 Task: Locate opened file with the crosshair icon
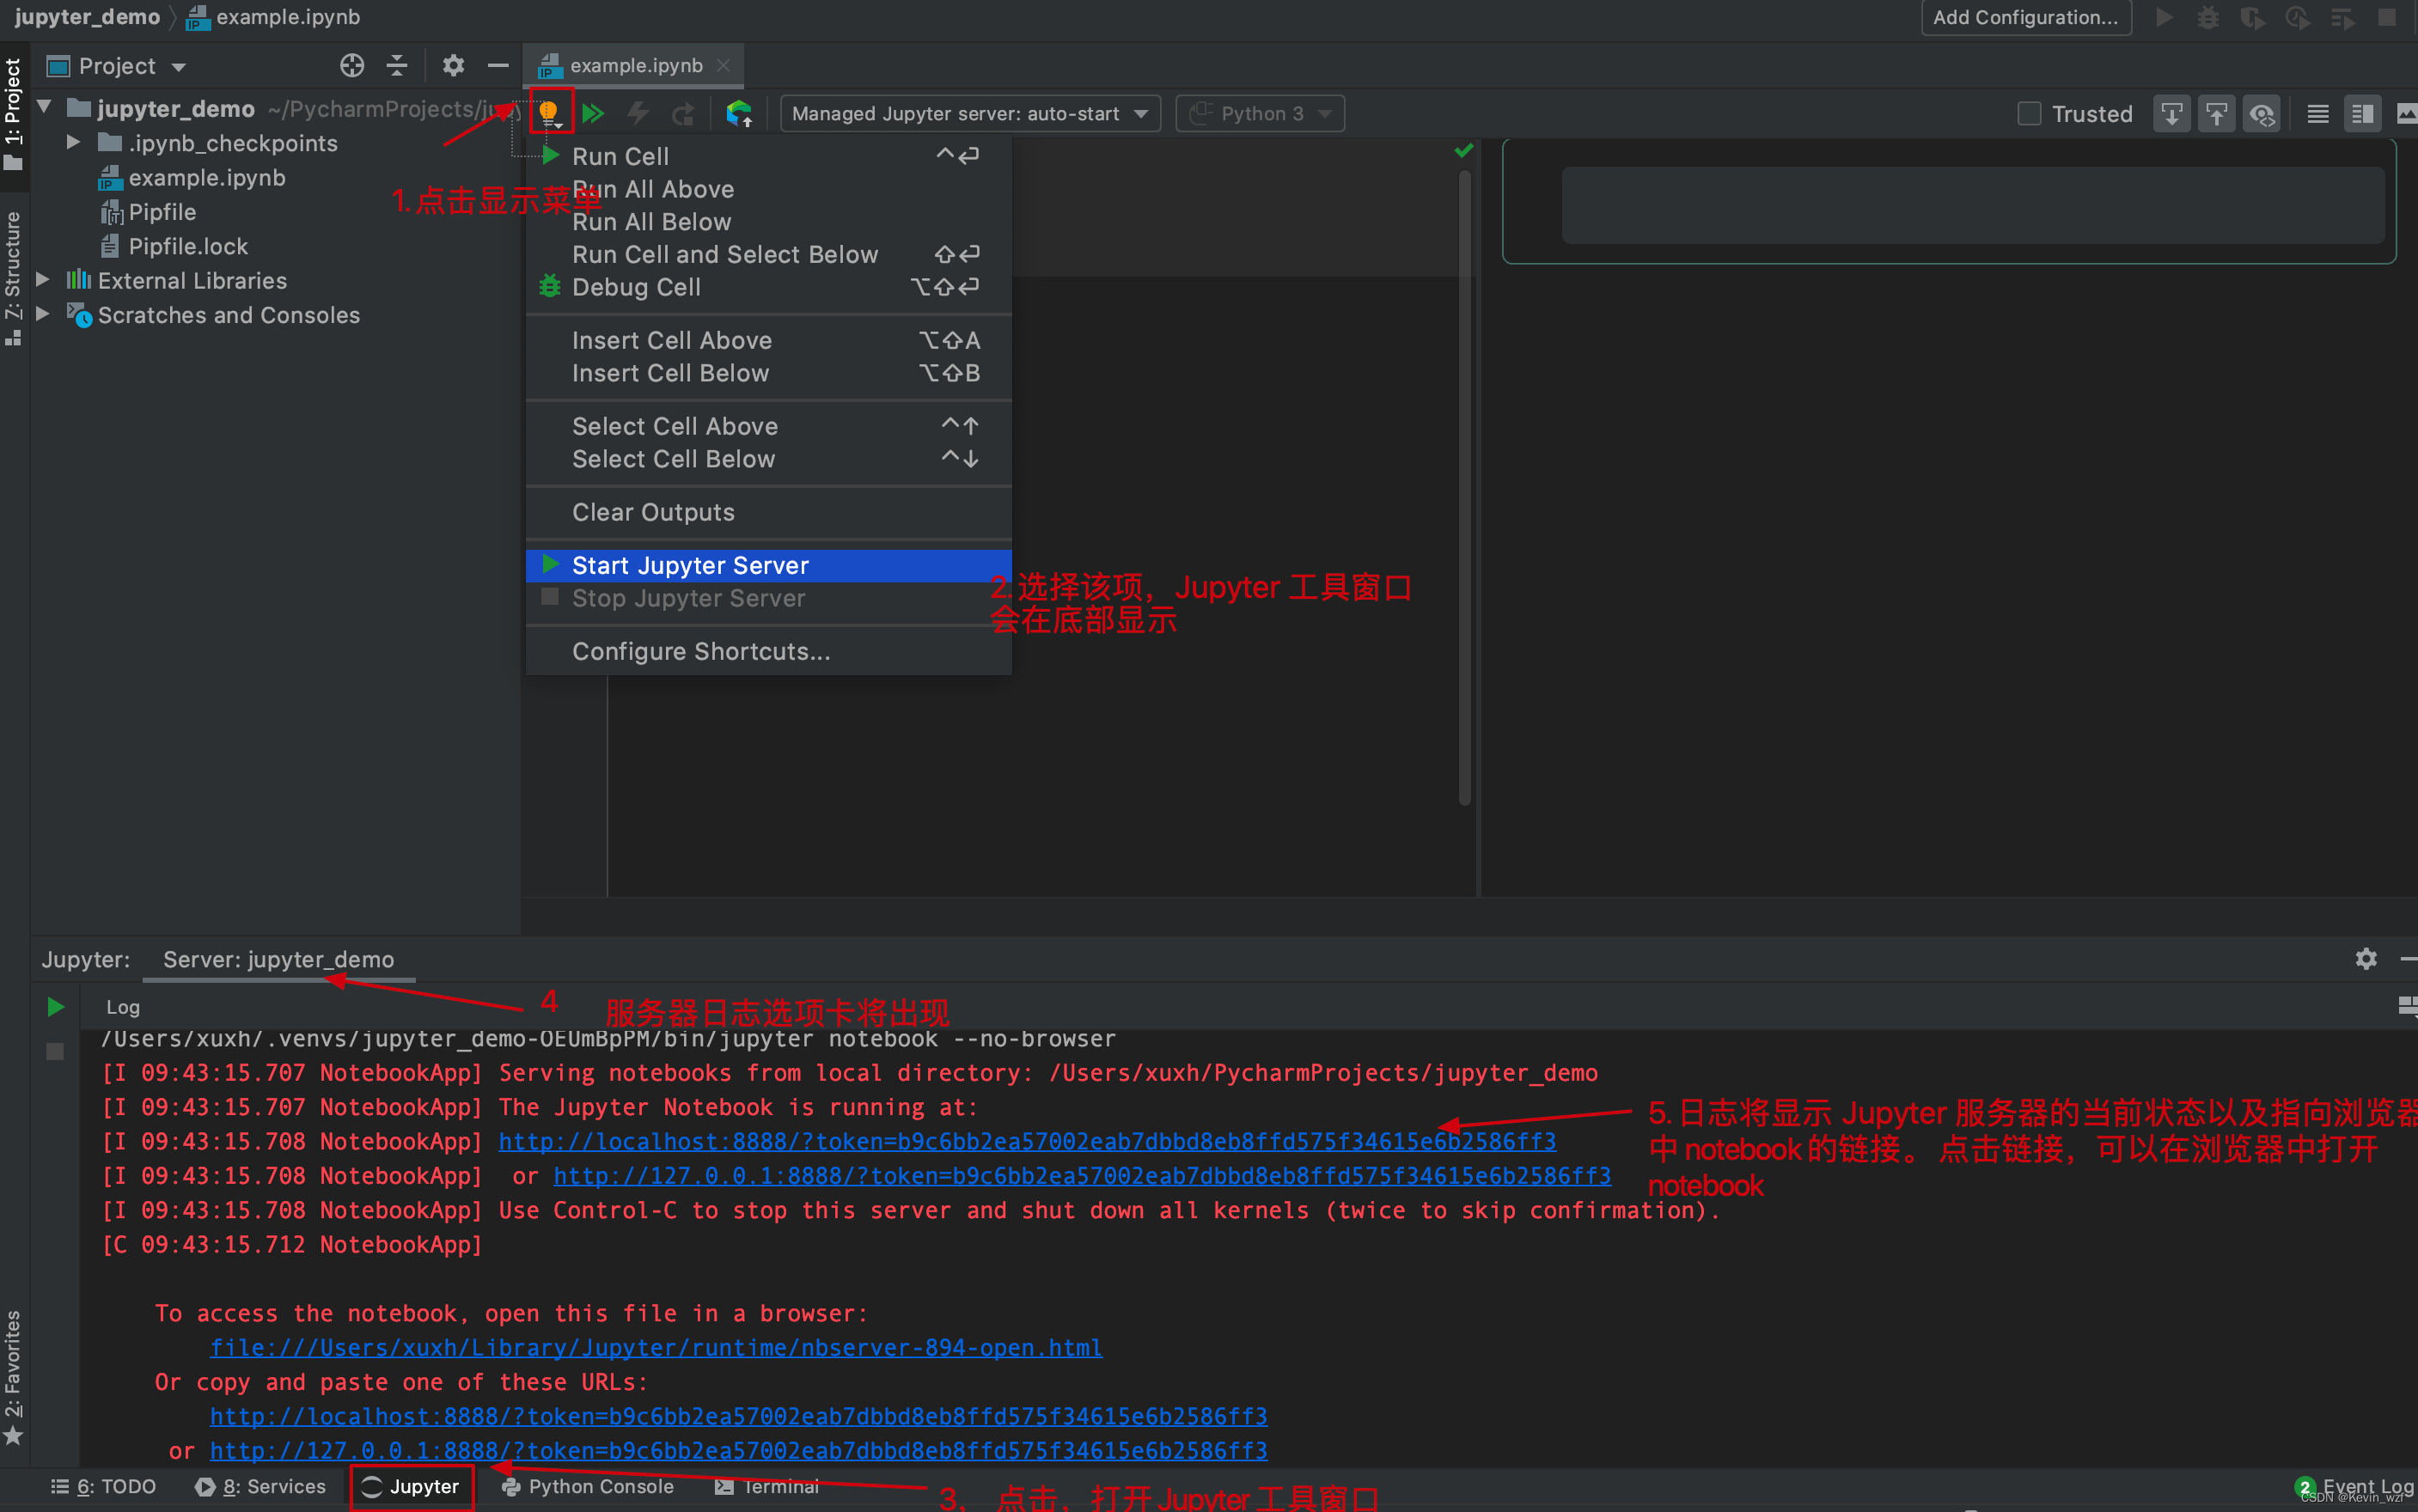352,65
